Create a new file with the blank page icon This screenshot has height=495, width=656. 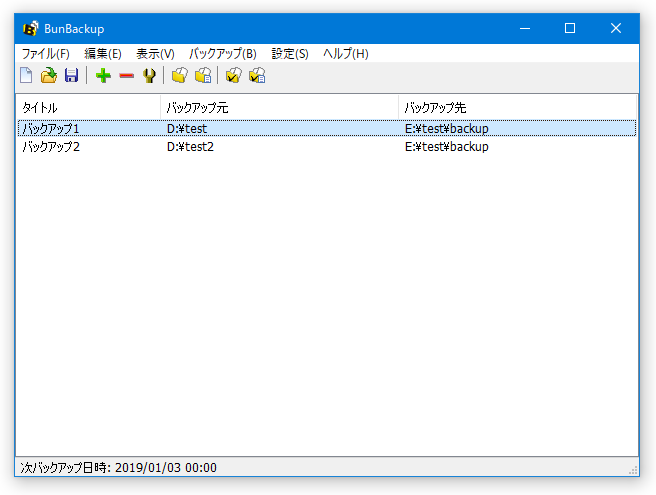tap(26, 76)
